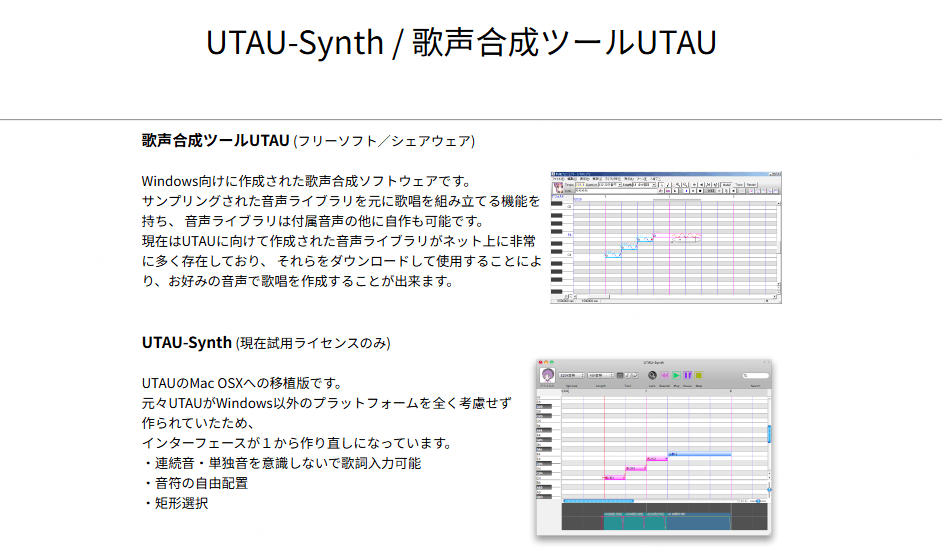Click the heading '歌声合成ツールUTAU'
This screenshot has height=552, width=942.
[x=216, y=141]
